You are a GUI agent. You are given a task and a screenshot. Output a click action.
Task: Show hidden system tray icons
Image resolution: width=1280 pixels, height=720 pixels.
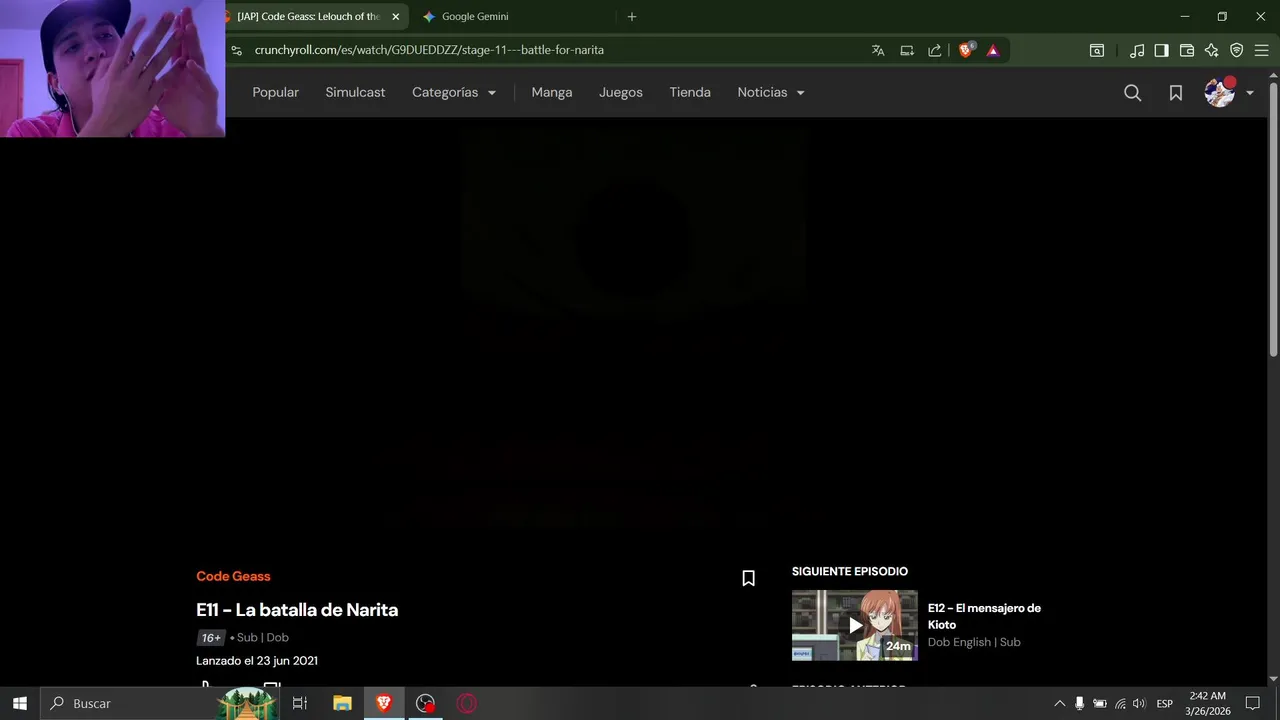[1060, 704]
